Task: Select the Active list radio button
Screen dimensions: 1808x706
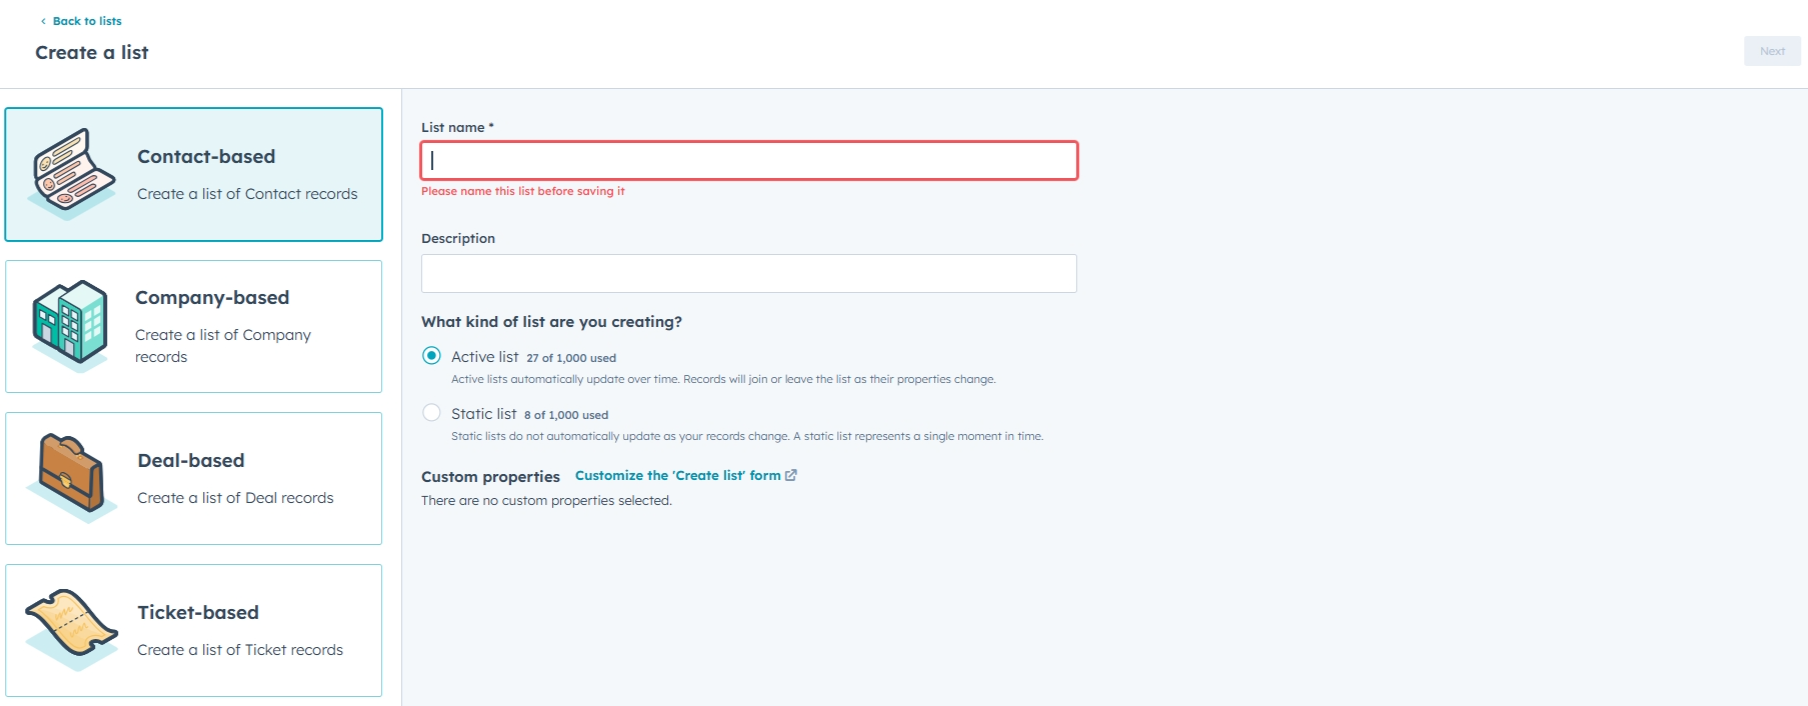Action: (431, 356)
